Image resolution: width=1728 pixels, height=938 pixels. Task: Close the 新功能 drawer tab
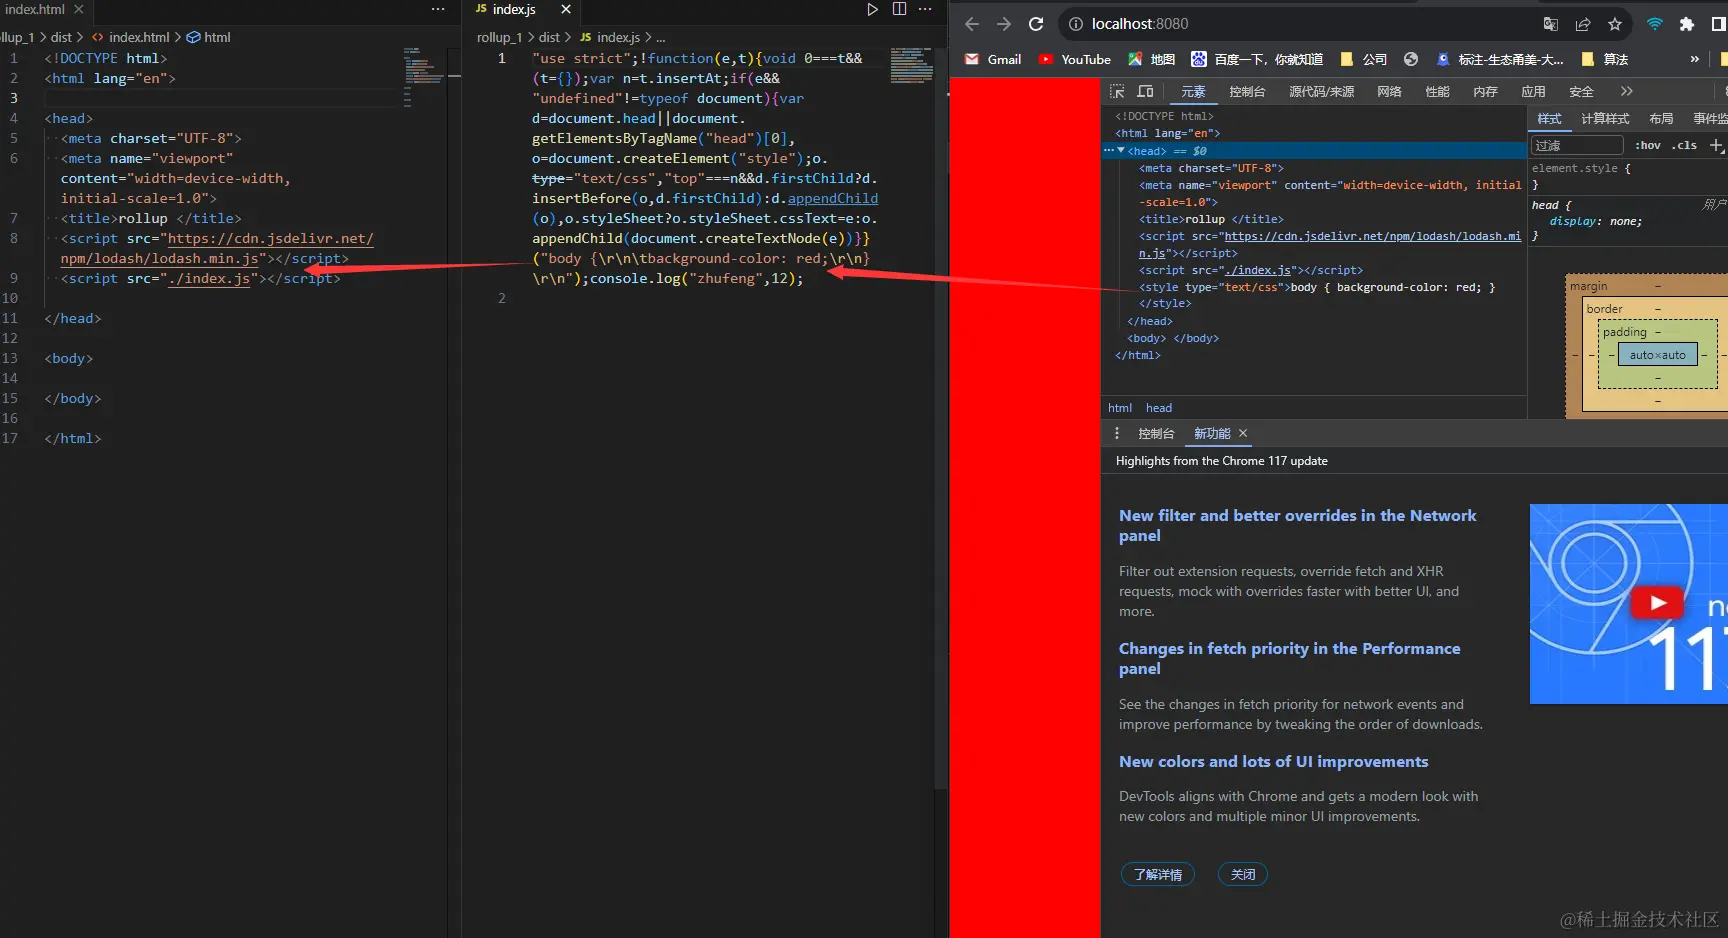1243,433
